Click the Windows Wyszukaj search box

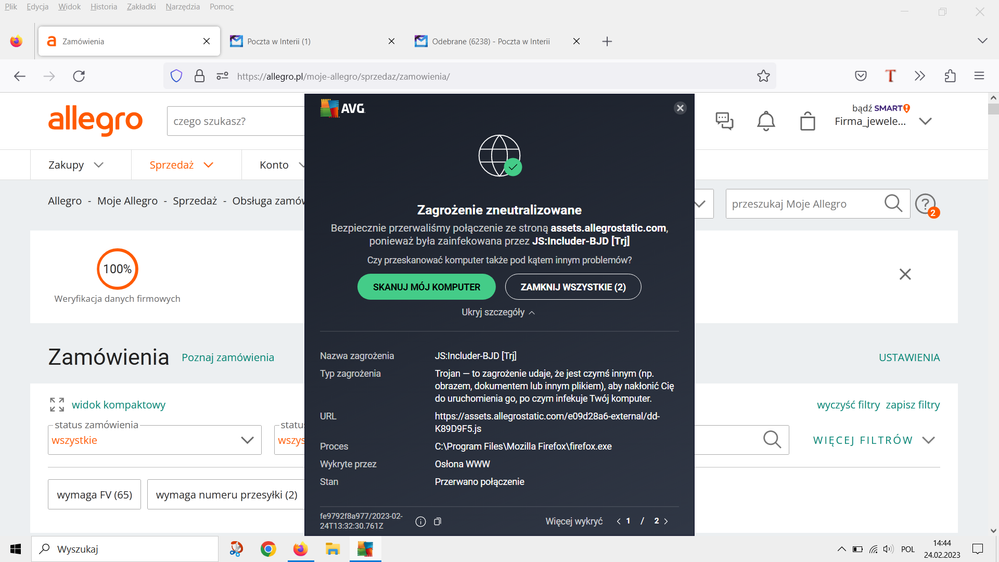[125, 549]
